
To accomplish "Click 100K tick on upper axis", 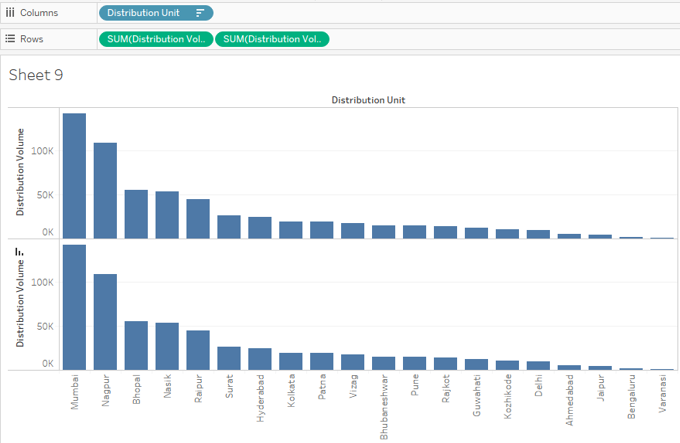I will (42, 151).
